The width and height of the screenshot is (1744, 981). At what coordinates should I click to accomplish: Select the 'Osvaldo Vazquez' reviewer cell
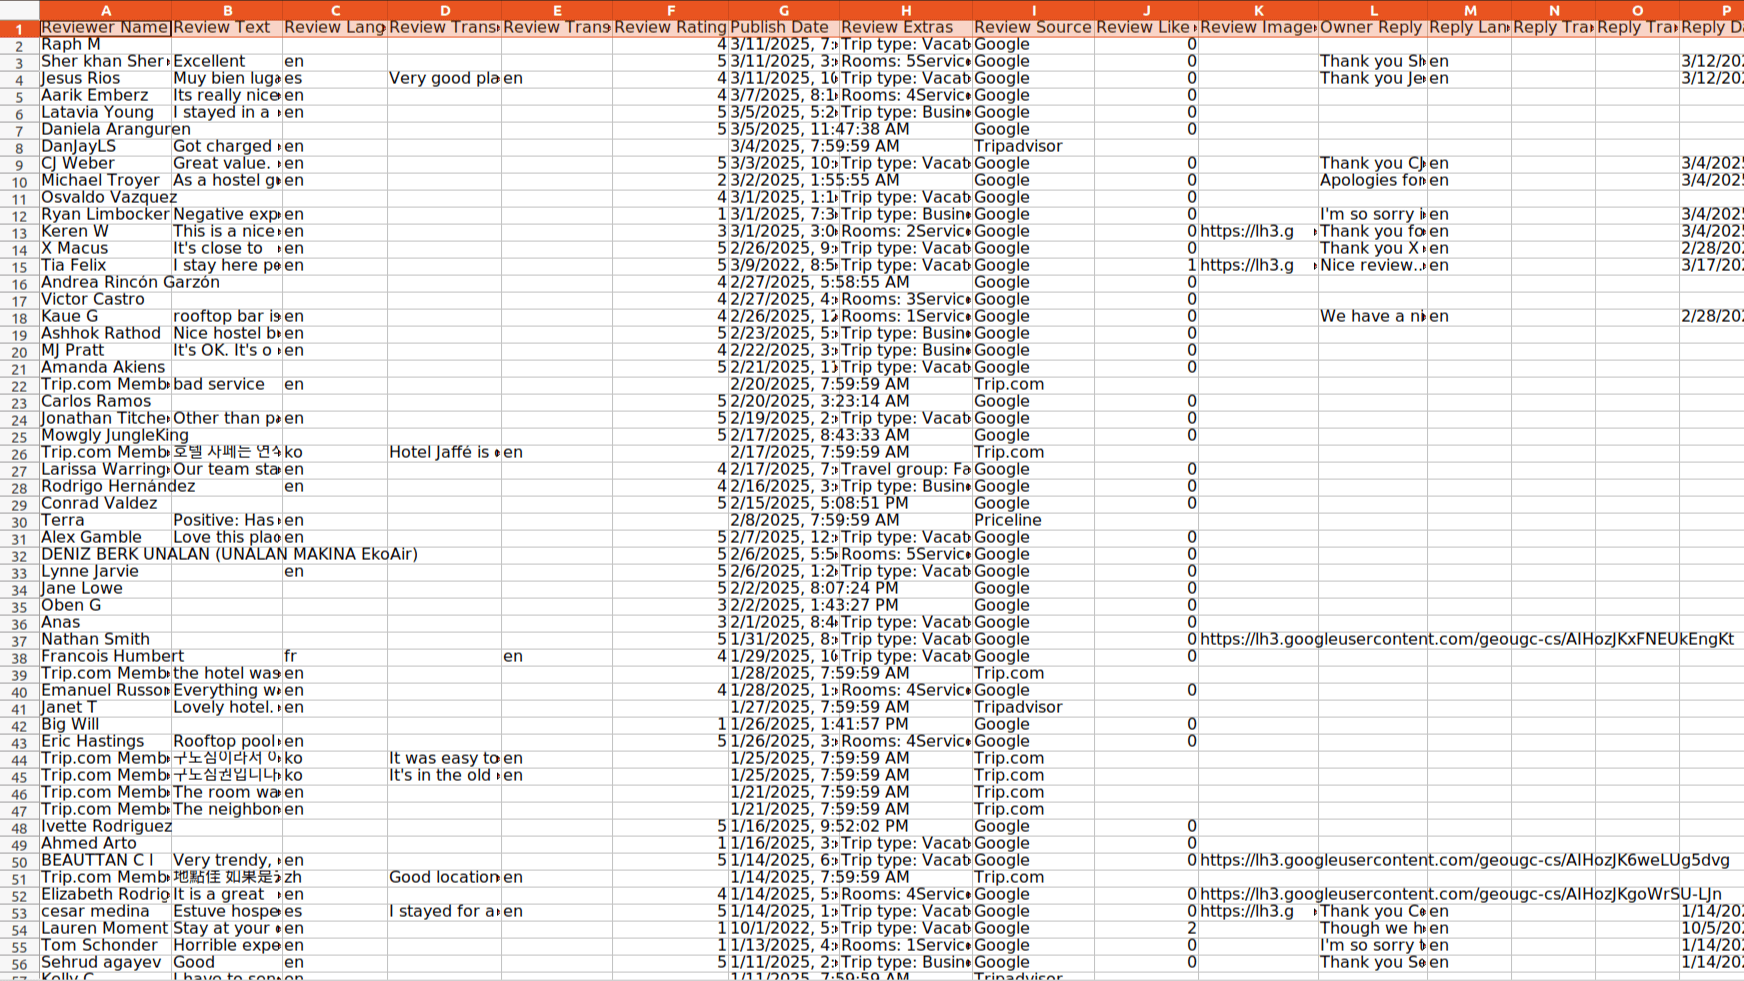(x=105, y=197)
